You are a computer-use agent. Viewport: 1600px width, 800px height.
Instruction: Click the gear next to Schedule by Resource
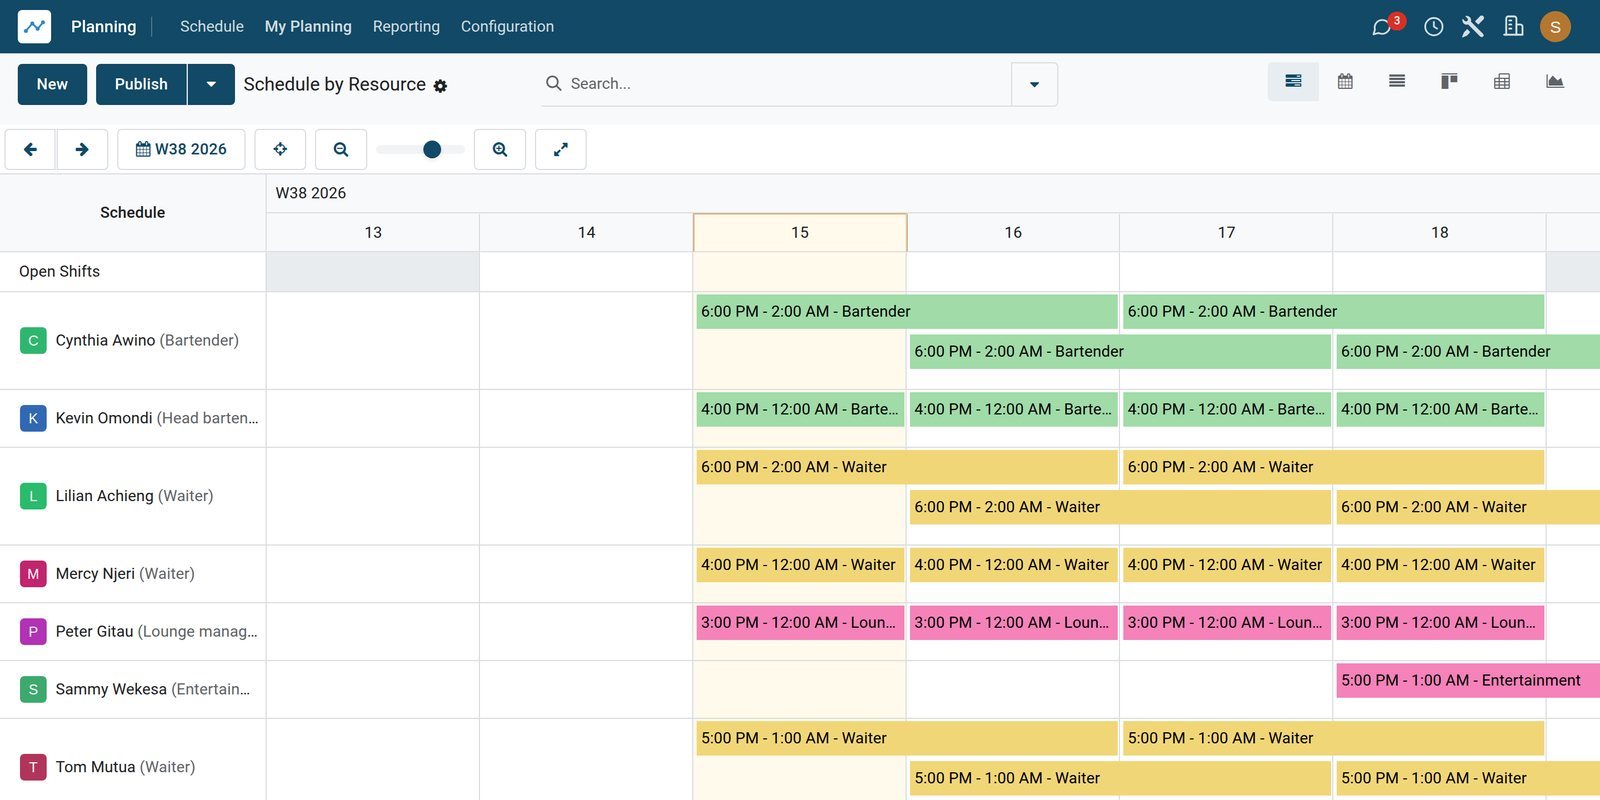(440, 86)
